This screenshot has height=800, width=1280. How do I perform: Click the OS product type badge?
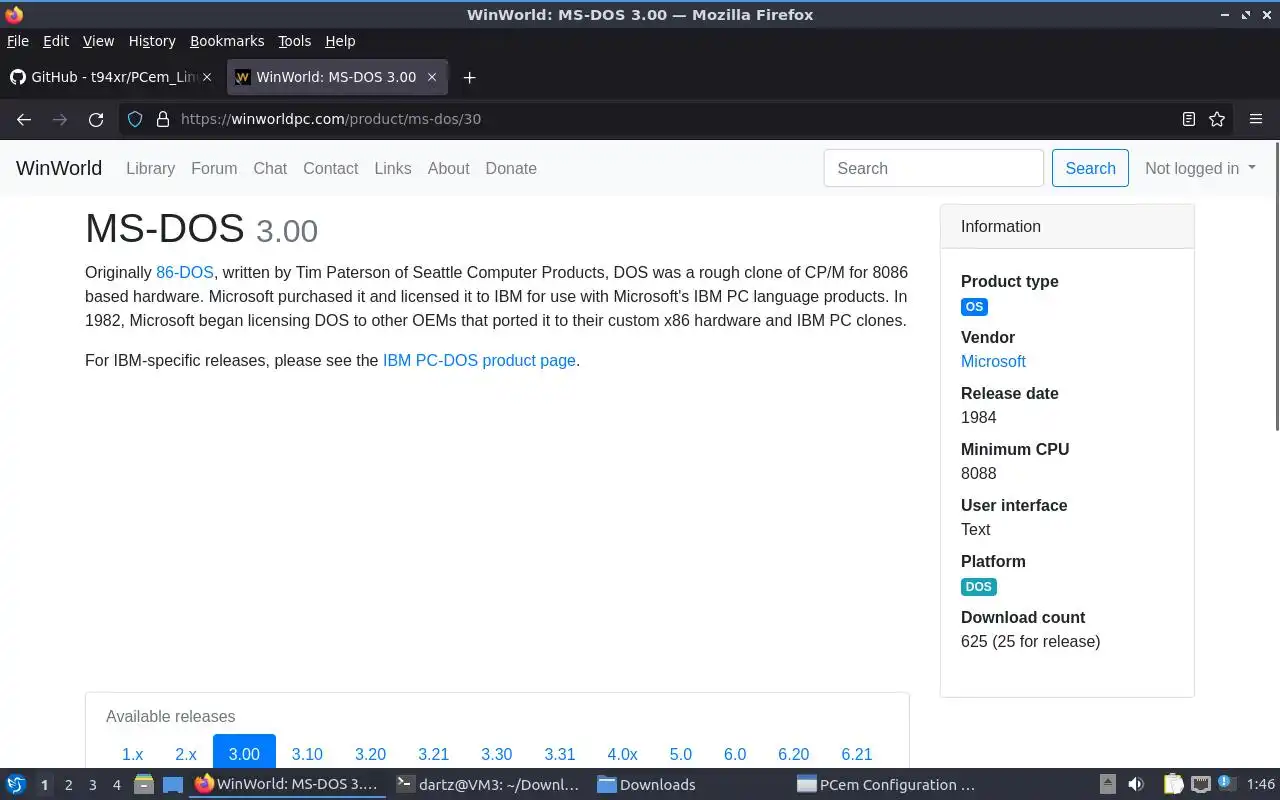coord(974,307)
